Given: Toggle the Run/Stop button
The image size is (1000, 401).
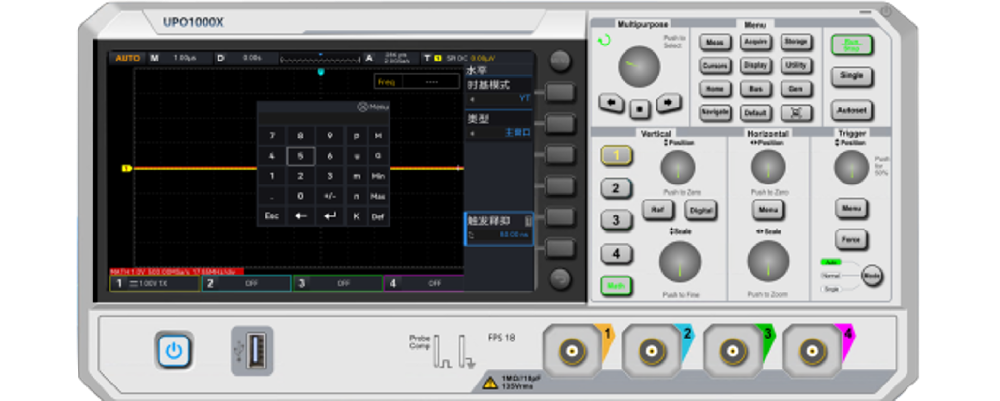Looking at the screenshot, I should click(x=851, y=44).
